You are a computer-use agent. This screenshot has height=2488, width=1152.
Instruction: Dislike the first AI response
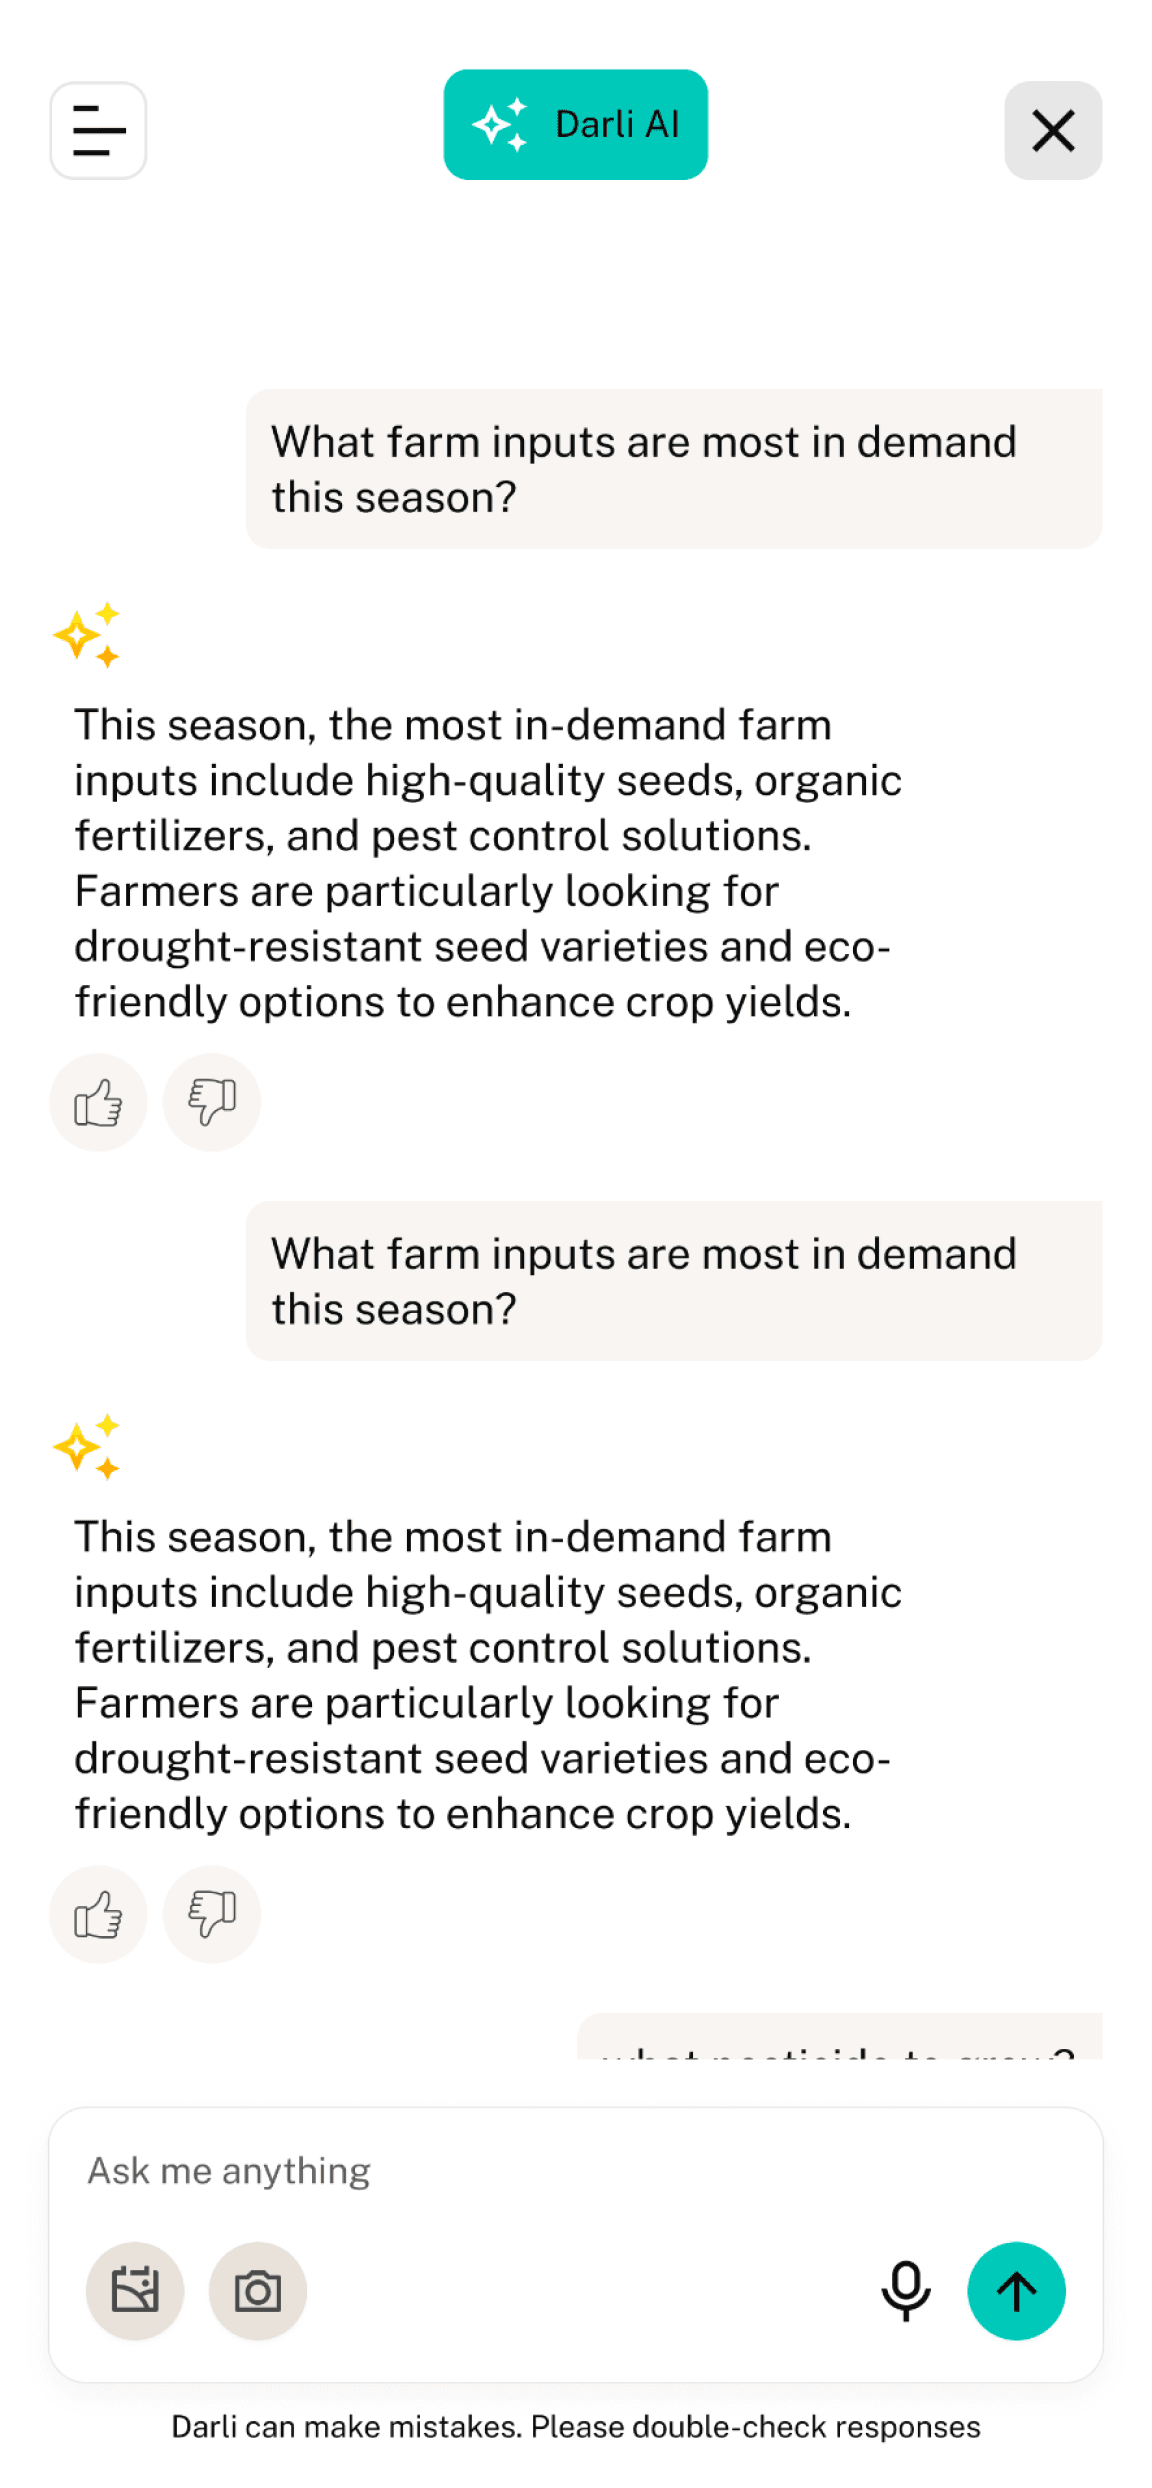[212, 1102]
